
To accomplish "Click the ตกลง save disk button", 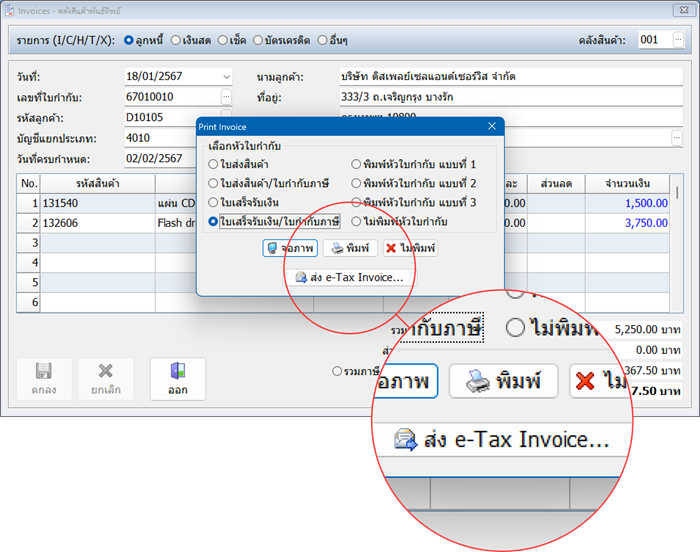I will tap(43, 379).
